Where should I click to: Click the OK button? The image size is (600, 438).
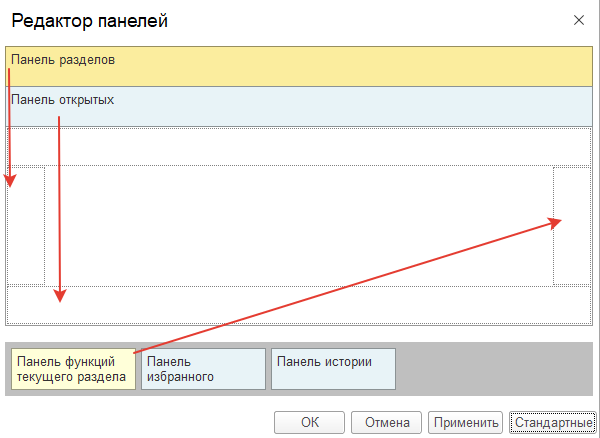pos(309,422)
